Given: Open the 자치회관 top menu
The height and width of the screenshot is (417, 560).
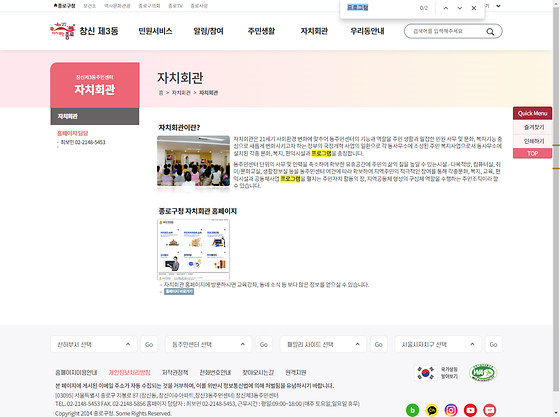Looking at the screenshot, I should coord(314,31).
